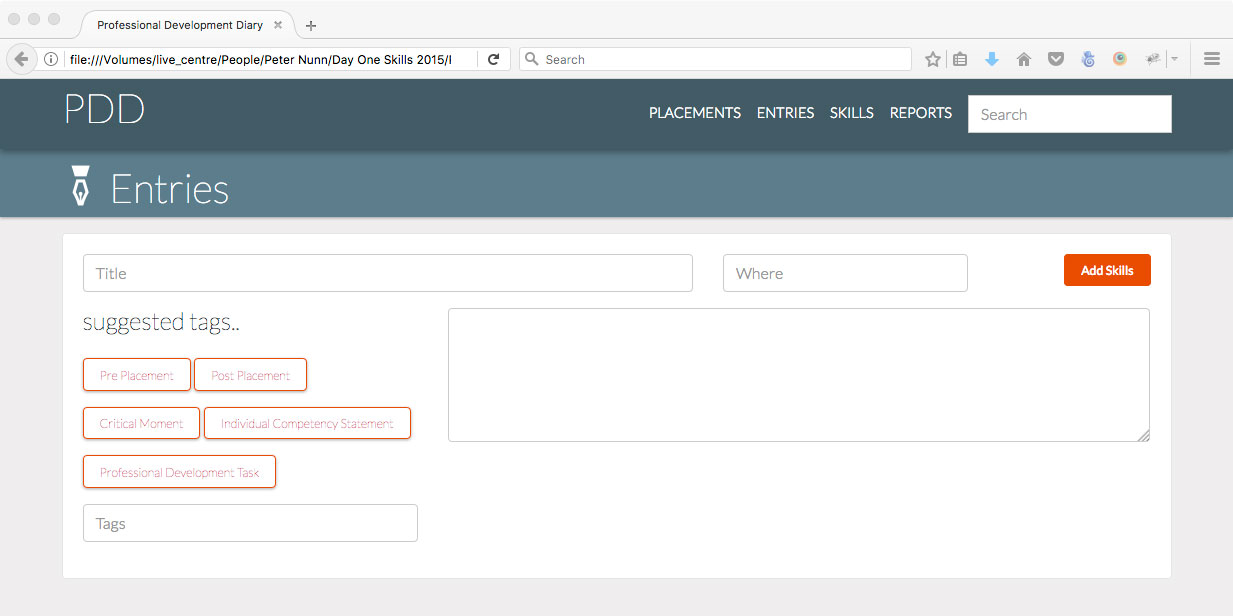Viewport: 1233px width, 616px height.
Task: Click the browser toolbar Search box
Action: point(715,59)
